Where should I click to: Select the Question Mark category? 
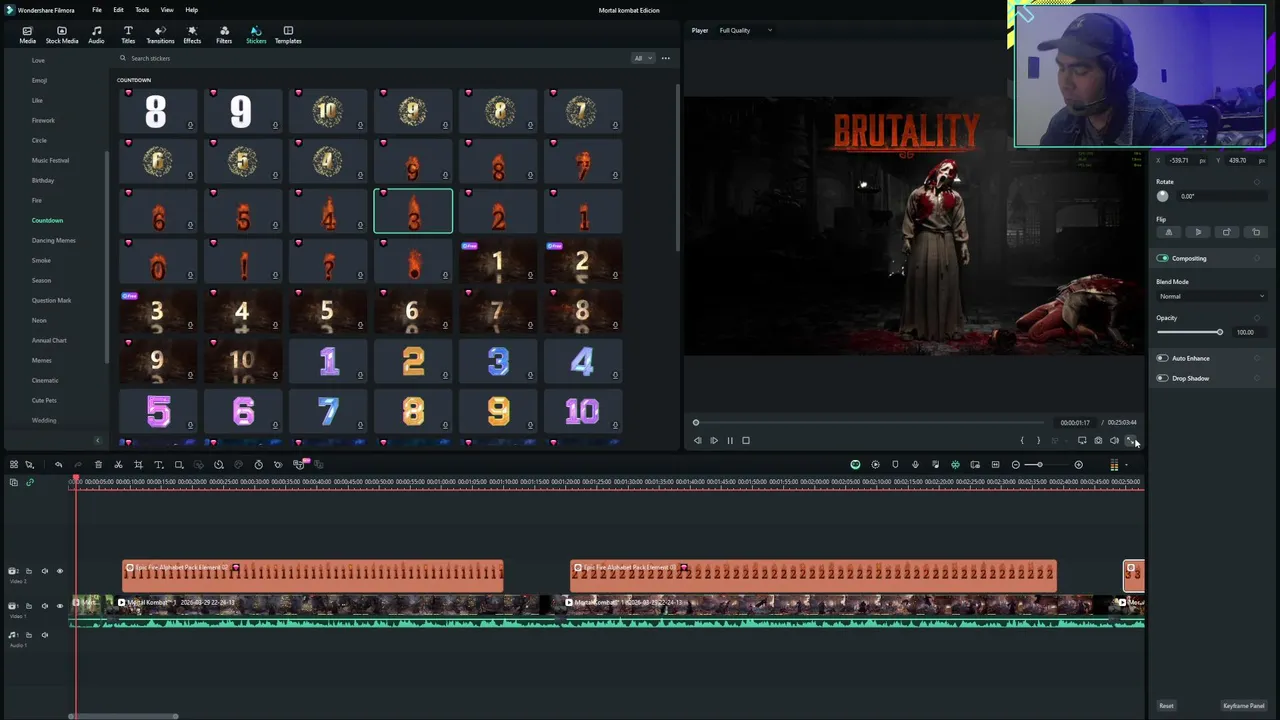point(51,300)
